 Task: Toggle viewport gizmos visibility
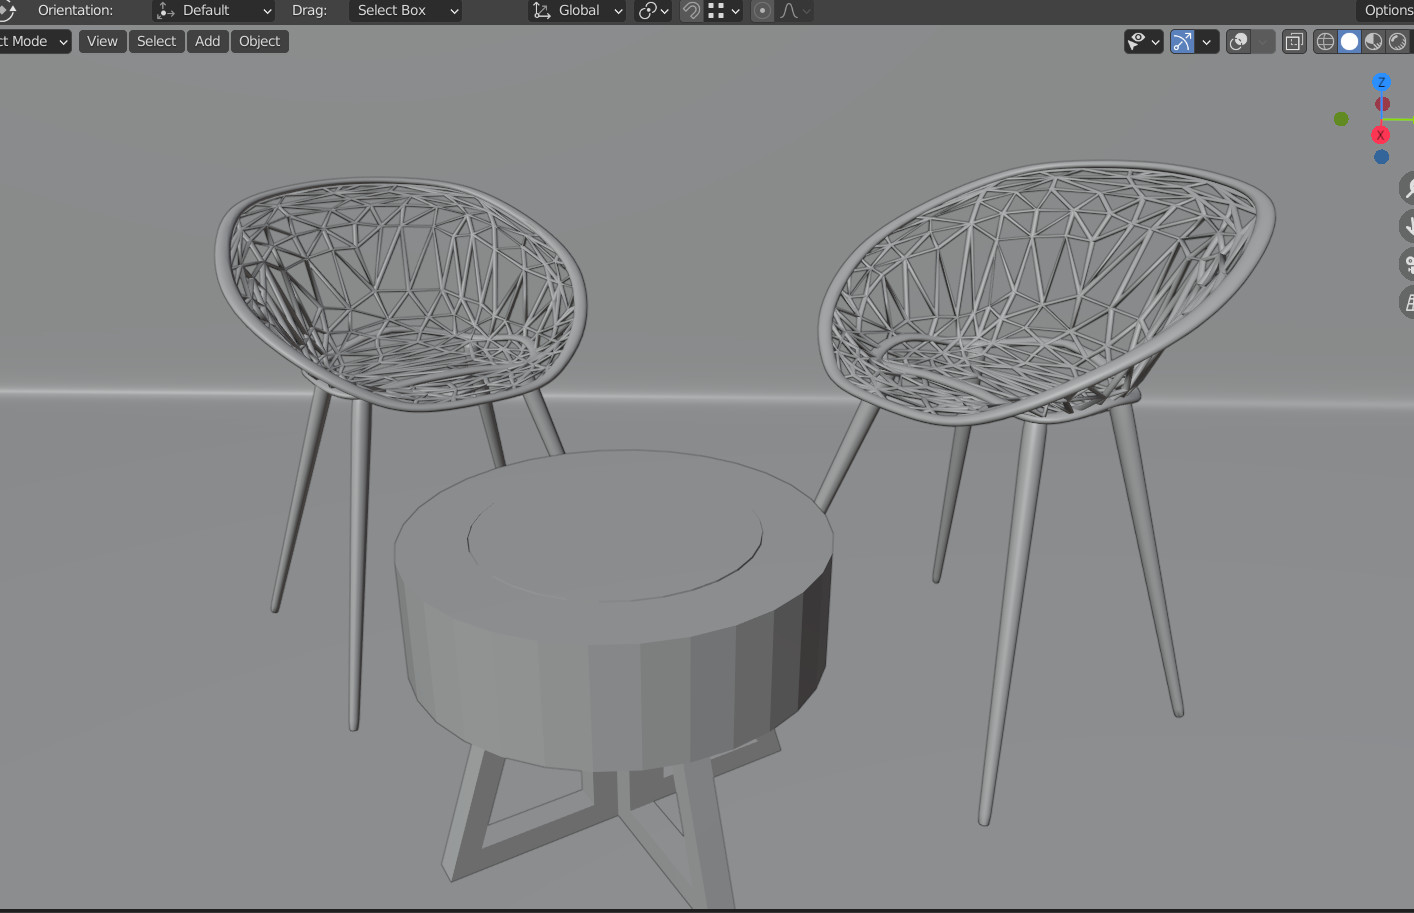click(1181, 41)
